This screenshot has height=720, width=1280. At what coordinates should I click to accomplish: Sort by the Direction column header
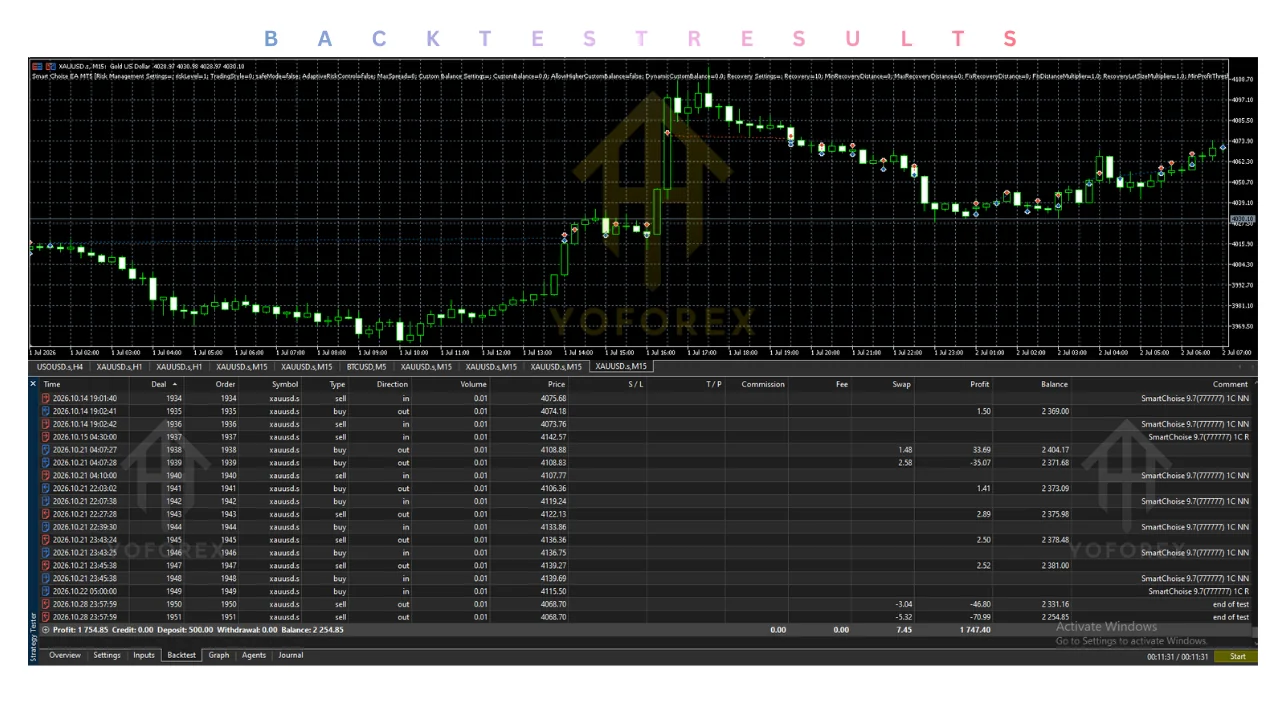[392, 384]
